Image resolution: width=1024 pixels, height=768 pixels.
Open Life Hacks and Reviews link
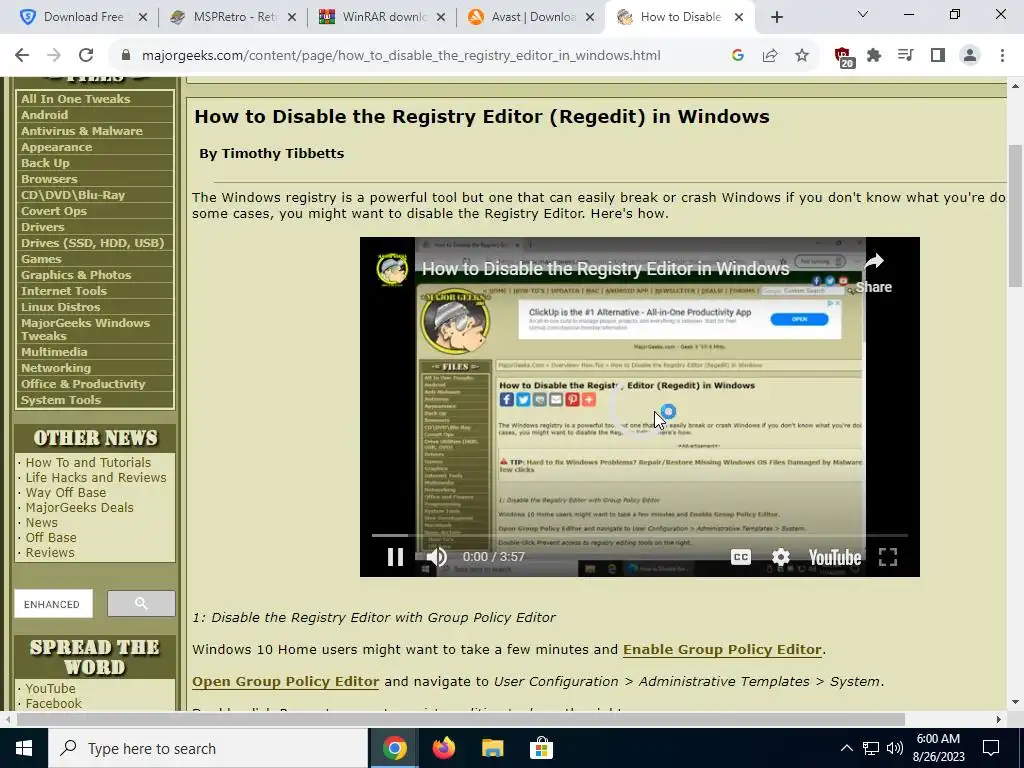click(x=96, y=477)
